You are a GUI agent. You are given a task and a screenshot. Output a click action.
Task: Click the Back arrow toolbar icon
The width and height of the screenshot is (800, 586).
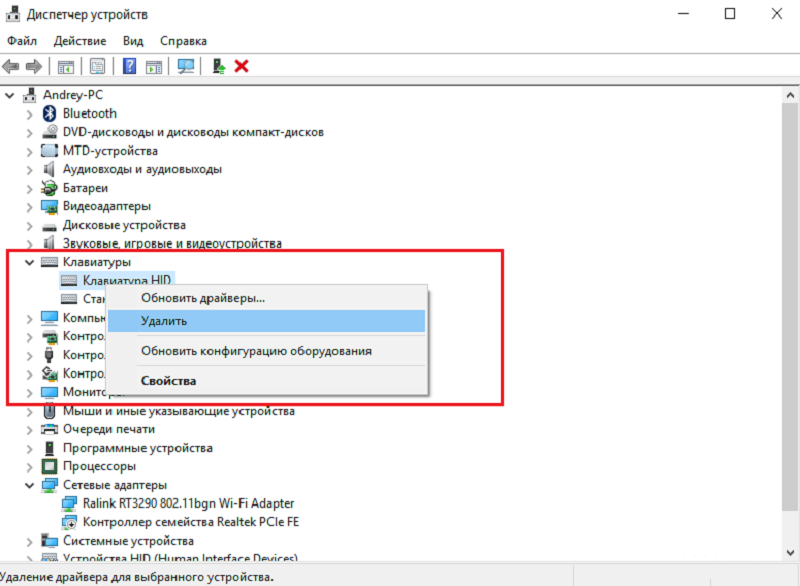point(11,66)
